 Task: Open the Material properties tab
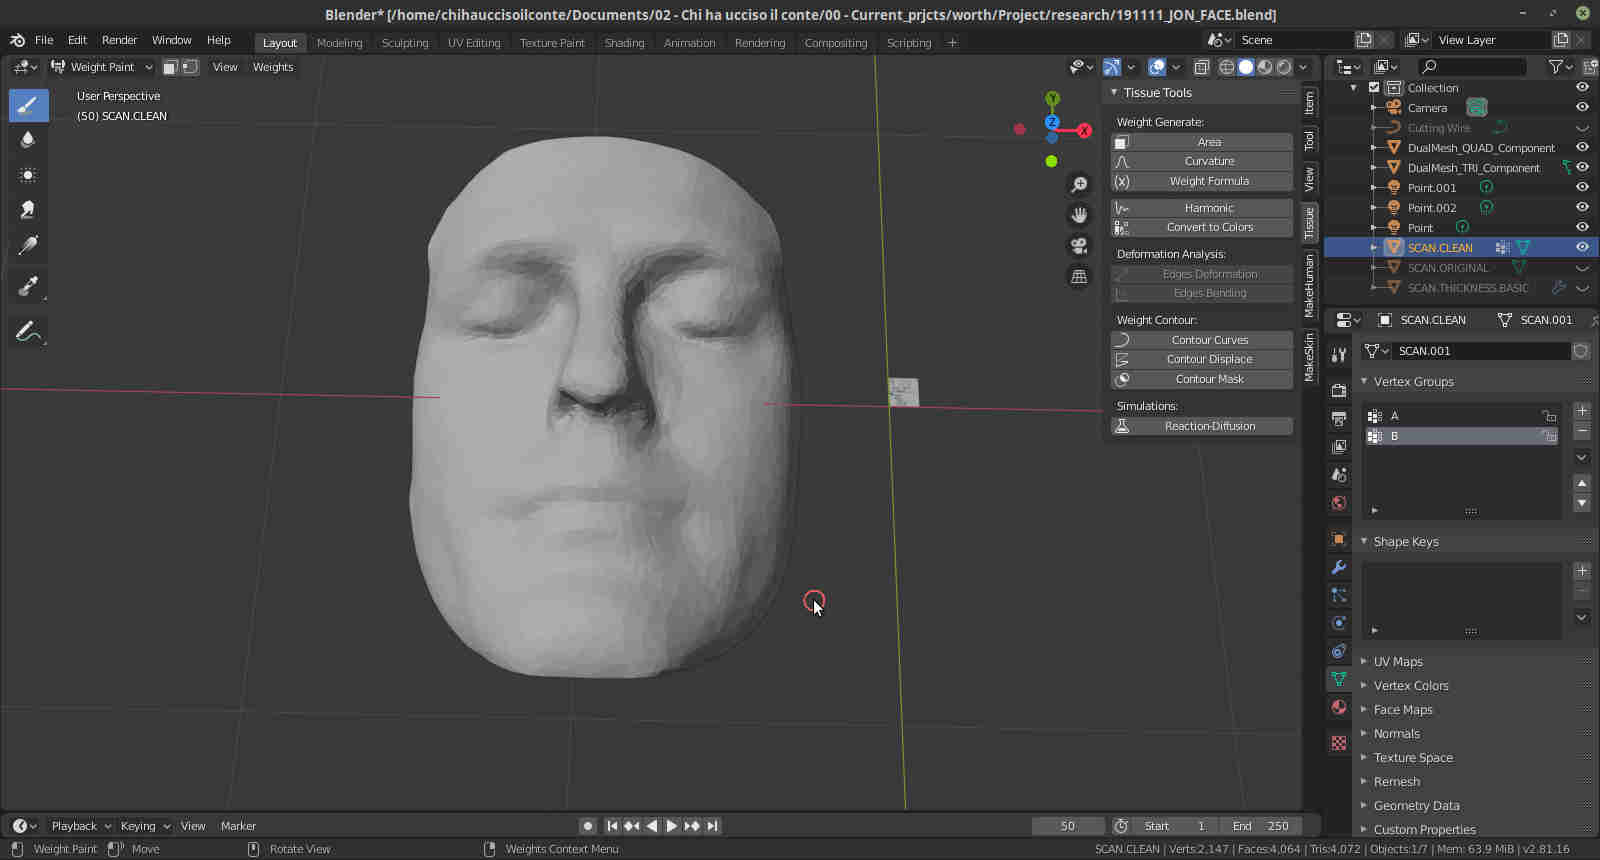click(x=1339, y=707)
